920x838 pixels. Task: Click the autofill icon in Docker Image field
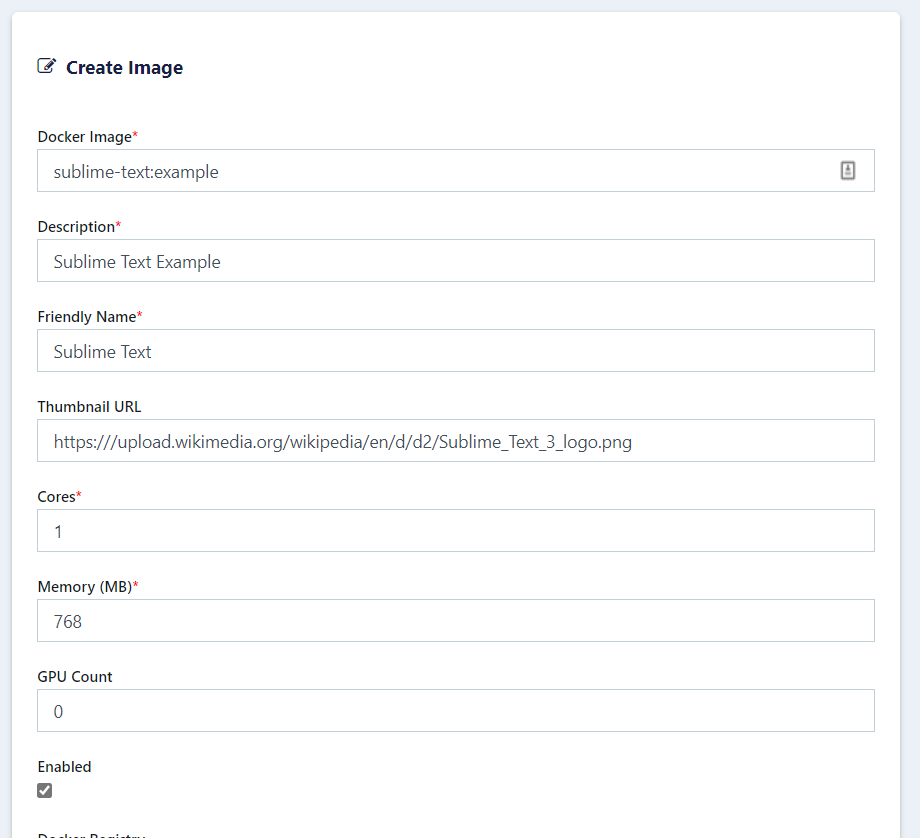point(847,171)
